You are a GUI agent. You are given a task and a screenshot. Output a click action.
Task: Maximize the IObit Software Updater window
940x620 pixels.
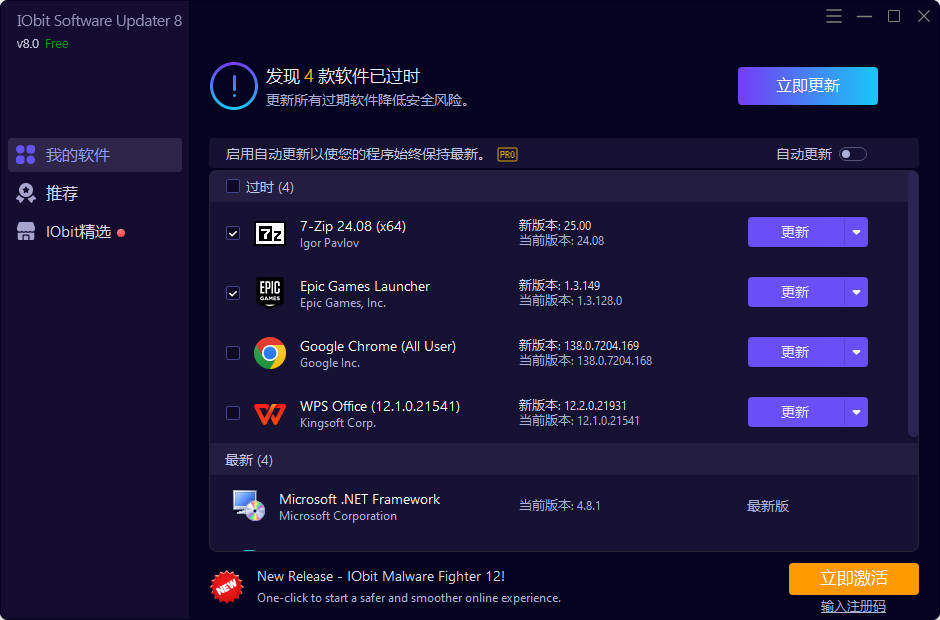click(894, 16)
